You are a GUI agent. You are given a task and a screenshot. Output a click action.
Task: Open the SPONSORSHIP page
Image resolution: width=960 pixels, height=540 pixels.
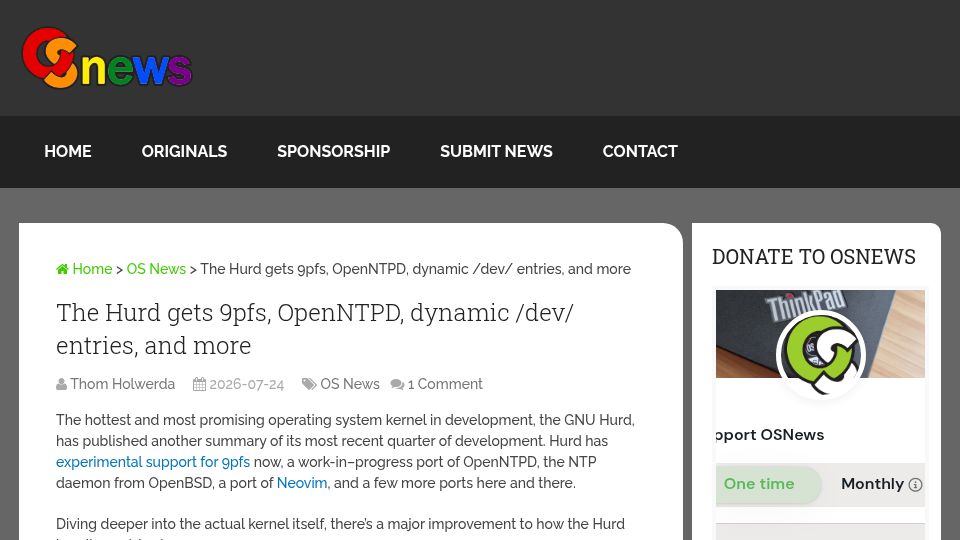tap(333, 151)
